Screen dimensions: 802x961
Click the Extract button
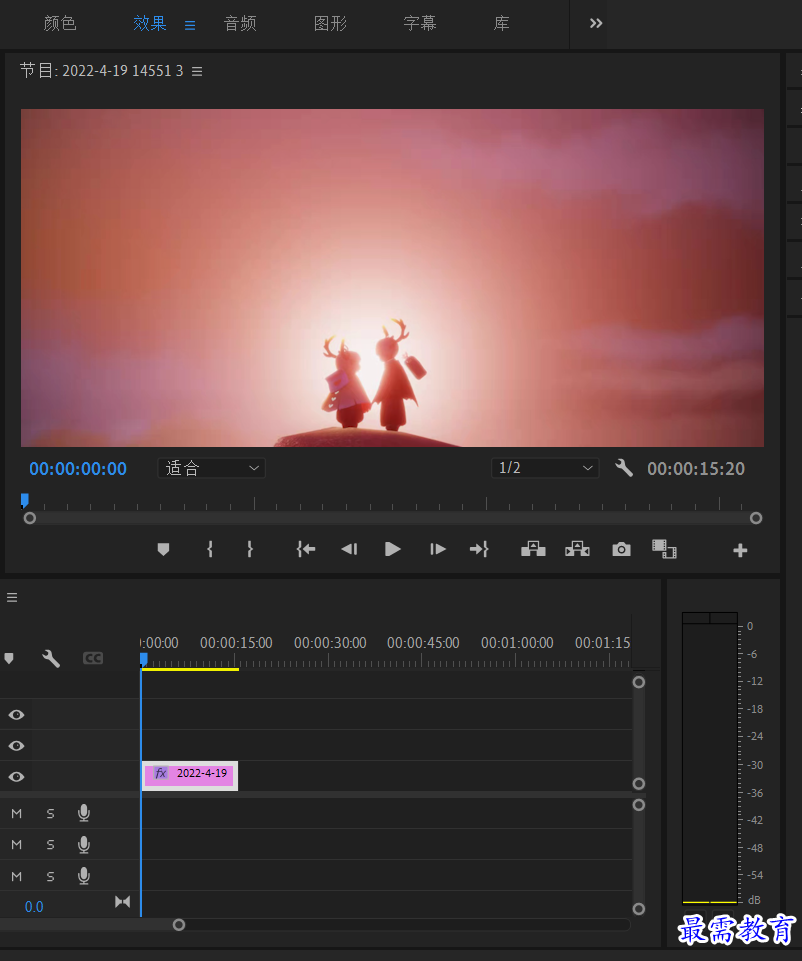tap(577, 549)
